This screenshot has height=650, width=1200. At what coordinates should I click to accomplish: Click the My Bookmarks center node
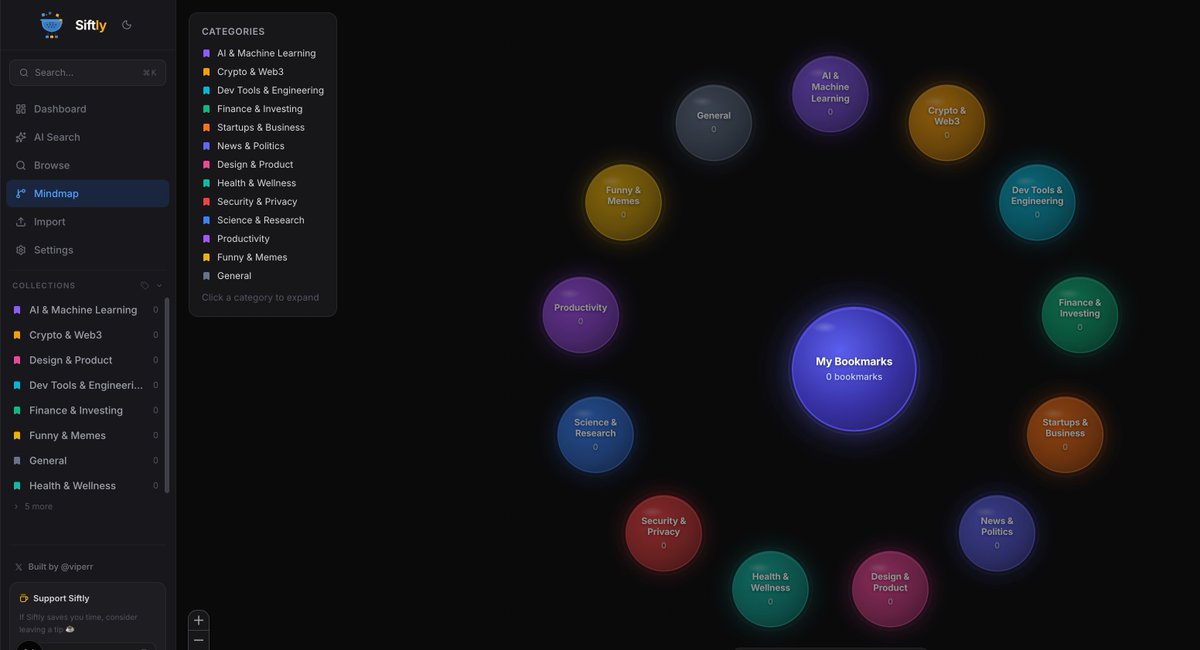click(854, 368)
